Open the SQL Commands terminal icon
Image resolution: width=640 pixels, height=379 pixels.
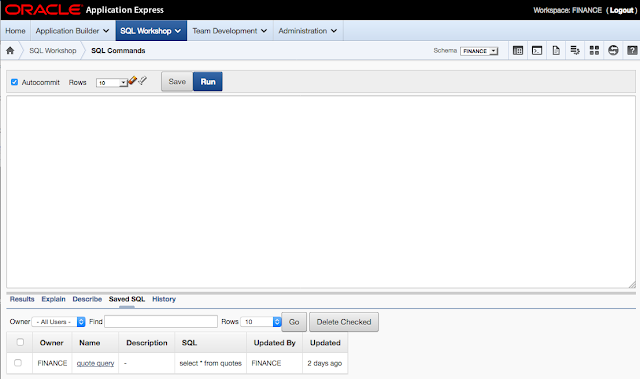click(x=537, y=51)
